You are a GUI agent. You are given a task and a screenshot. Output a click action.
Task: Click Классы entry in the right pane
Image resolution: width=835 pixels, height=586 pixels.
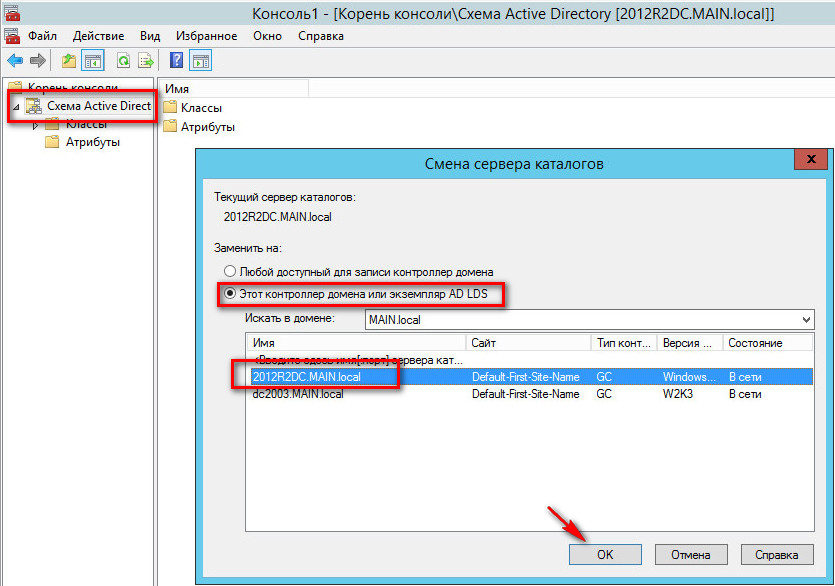point(201,108)
